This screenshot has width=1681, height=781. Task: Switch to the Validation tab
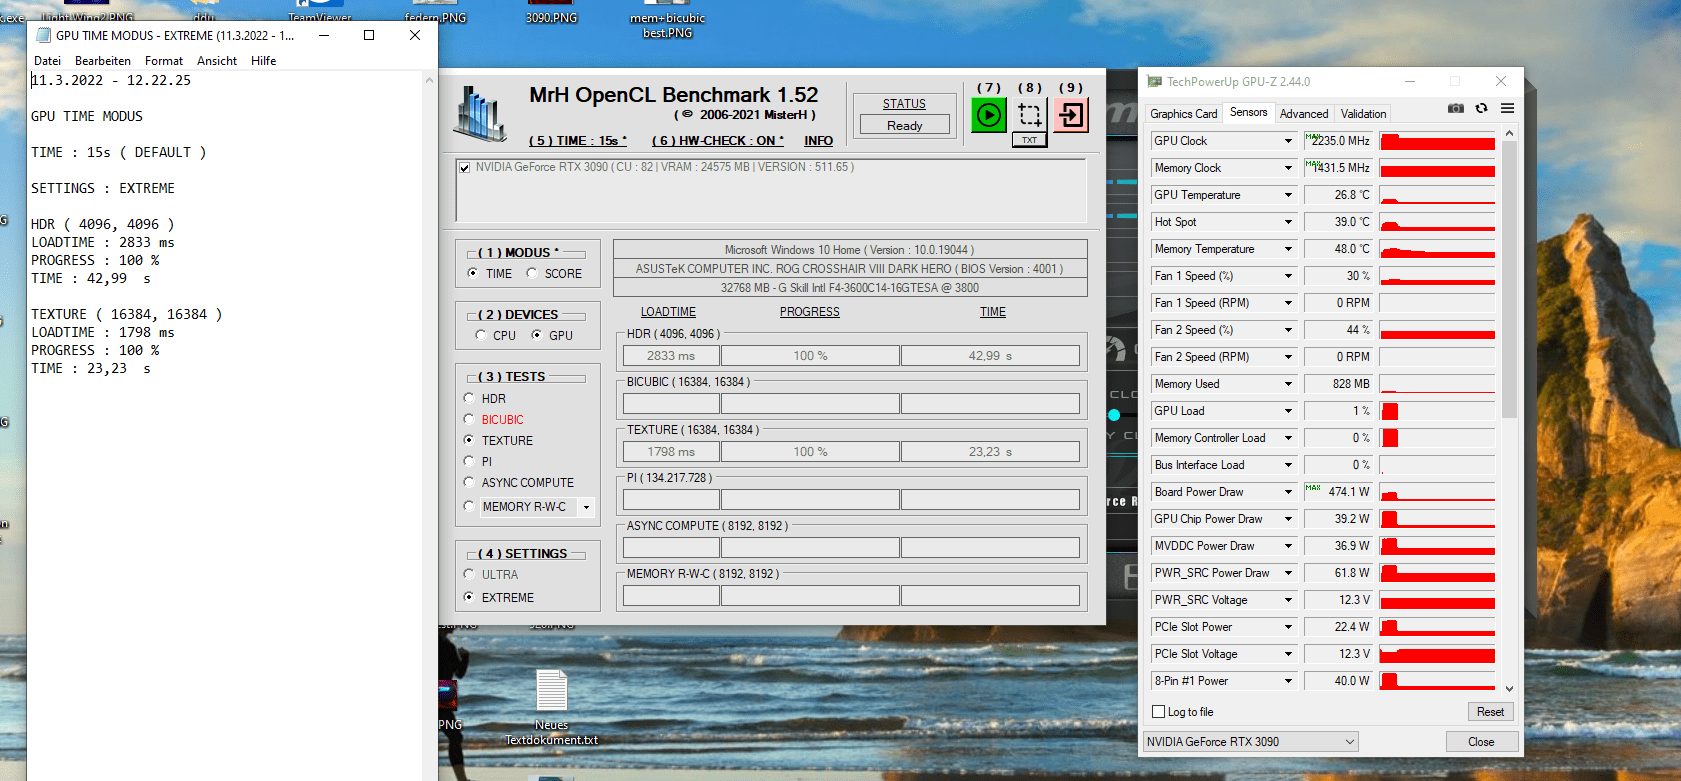[x=1363, y=114]
